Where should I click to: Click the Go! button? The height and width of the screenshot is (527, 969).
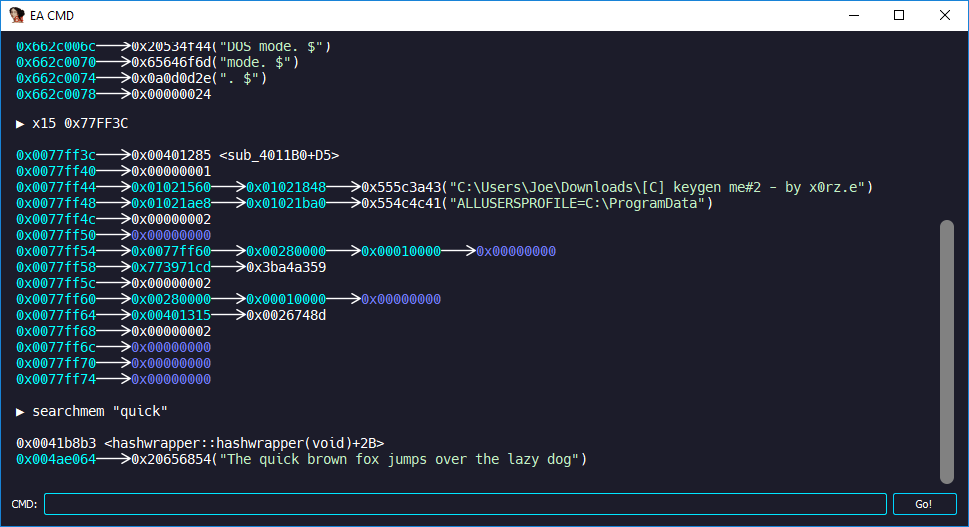click(924, 504)
